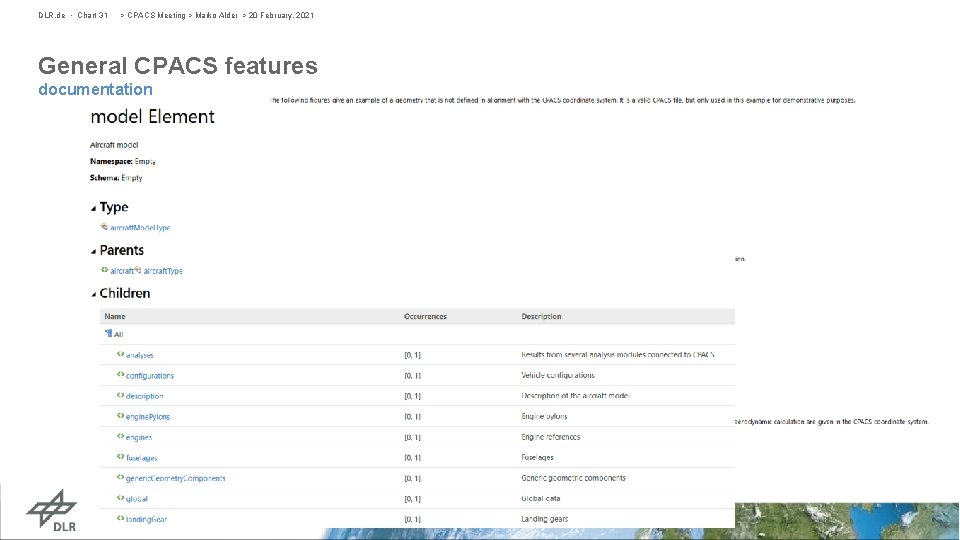Click the element icon beside fuselages
This screenshot has height=540, width=960.
tap(121, 457)
